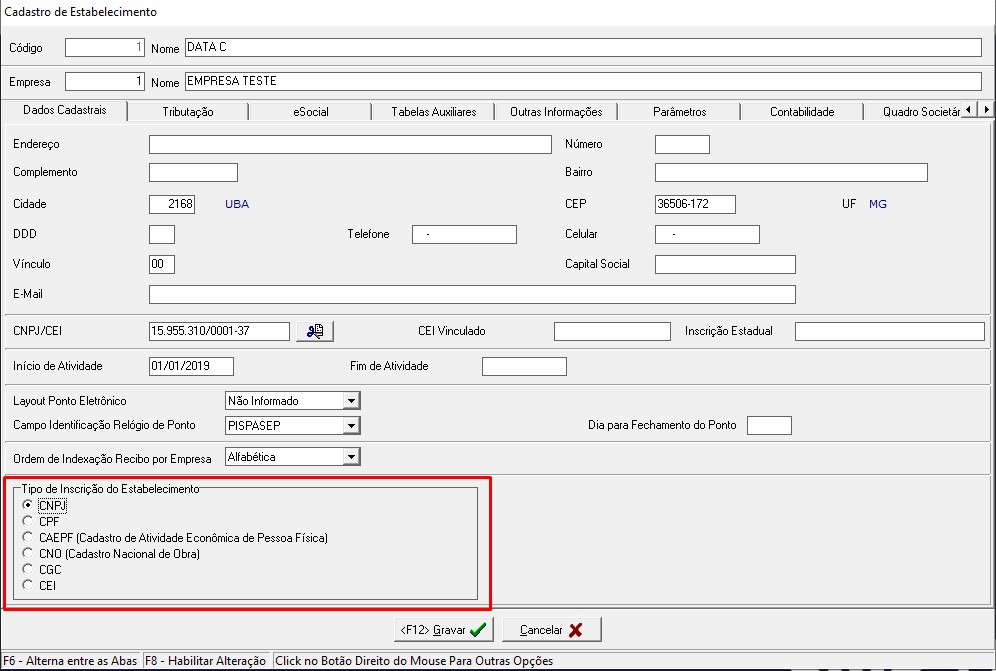Open the Layout Ponto Eletrônico dropdown
996x671 pixels.
point(351,400)
